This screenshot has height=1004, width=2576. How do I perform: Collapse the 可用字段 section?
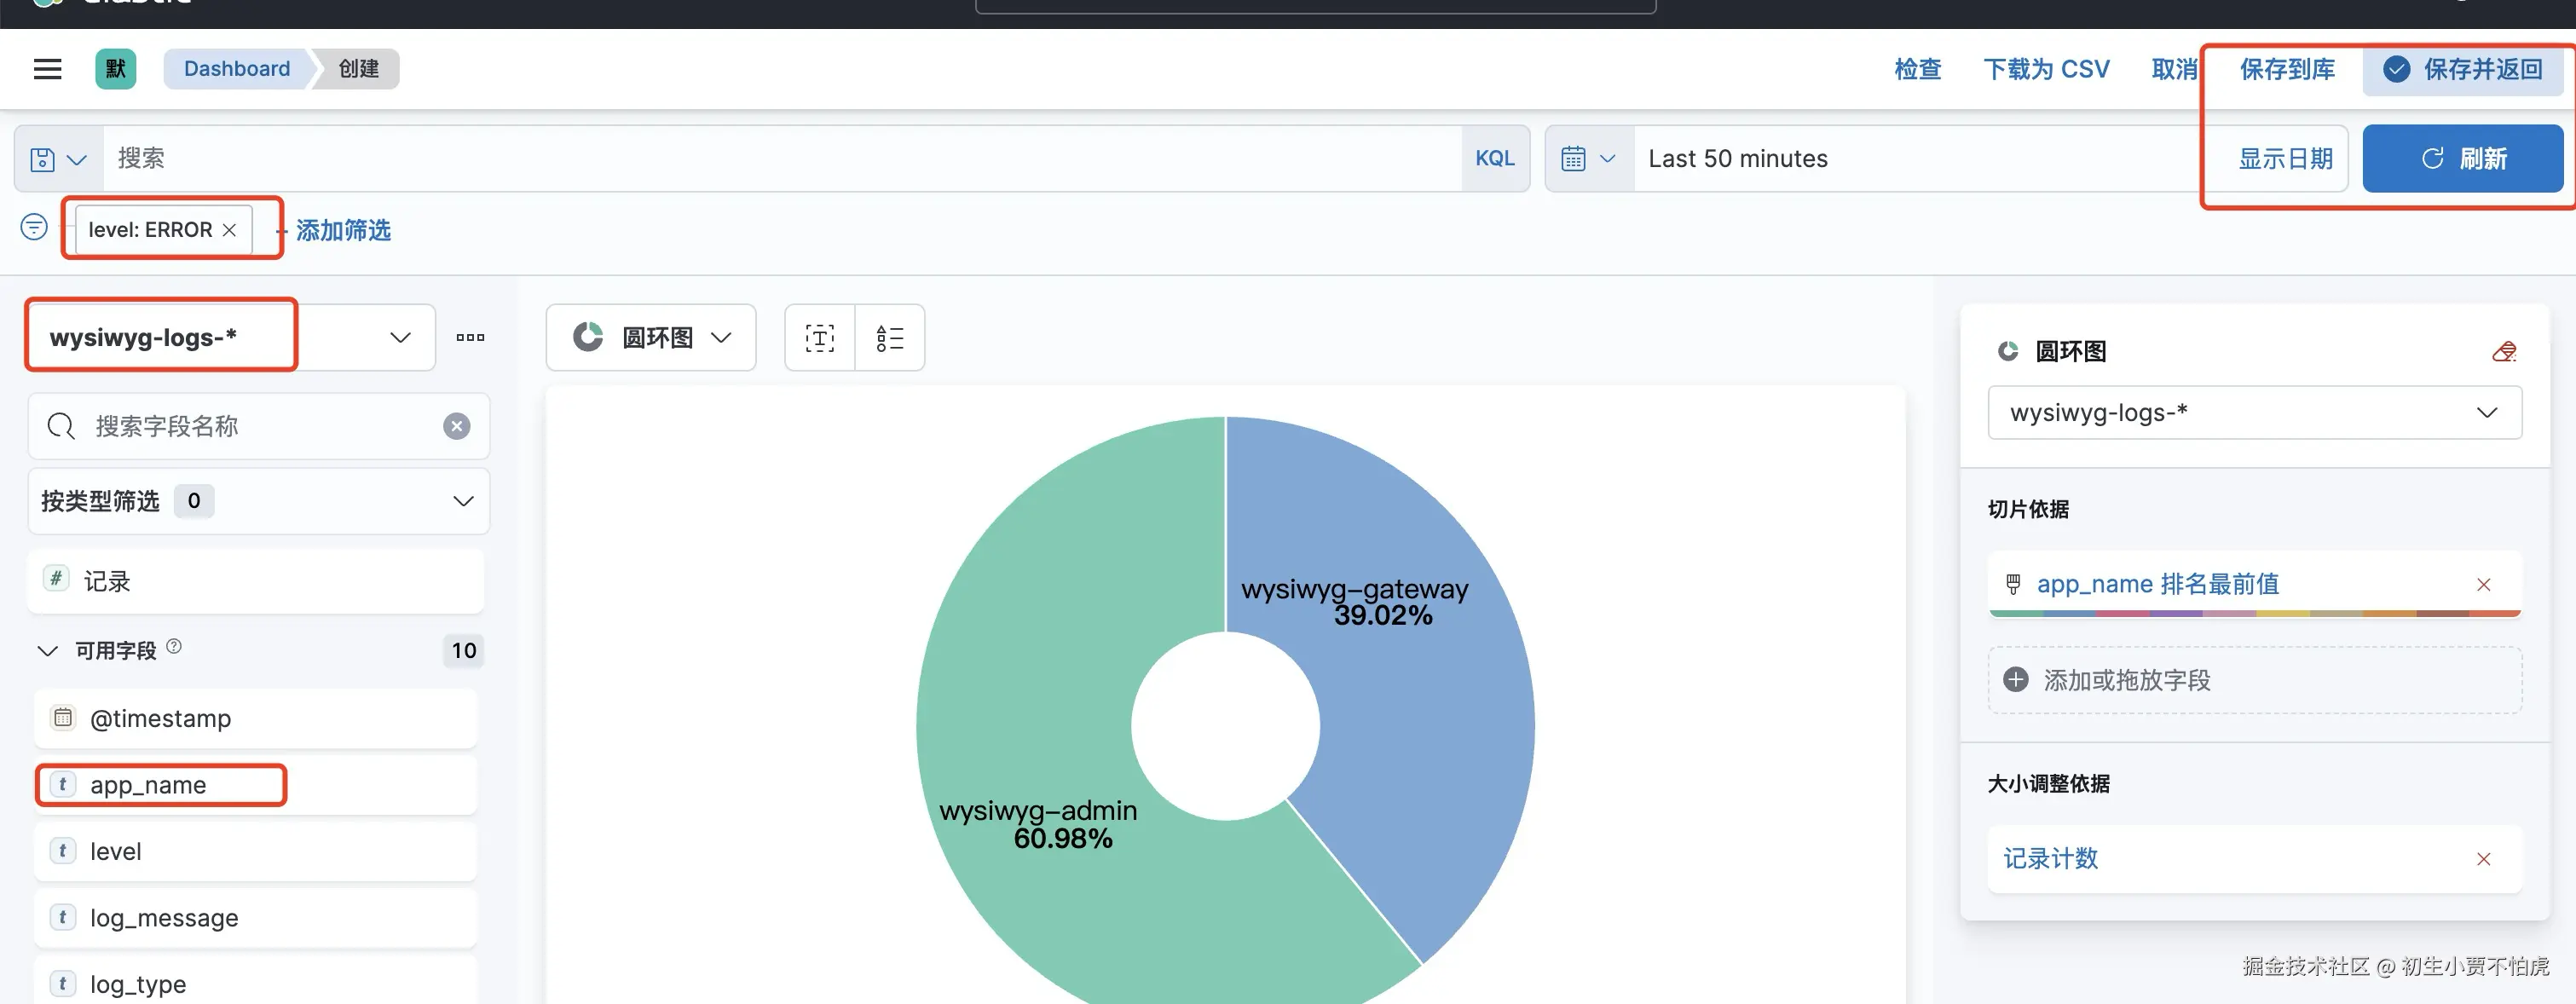click(x=47, y=651)
